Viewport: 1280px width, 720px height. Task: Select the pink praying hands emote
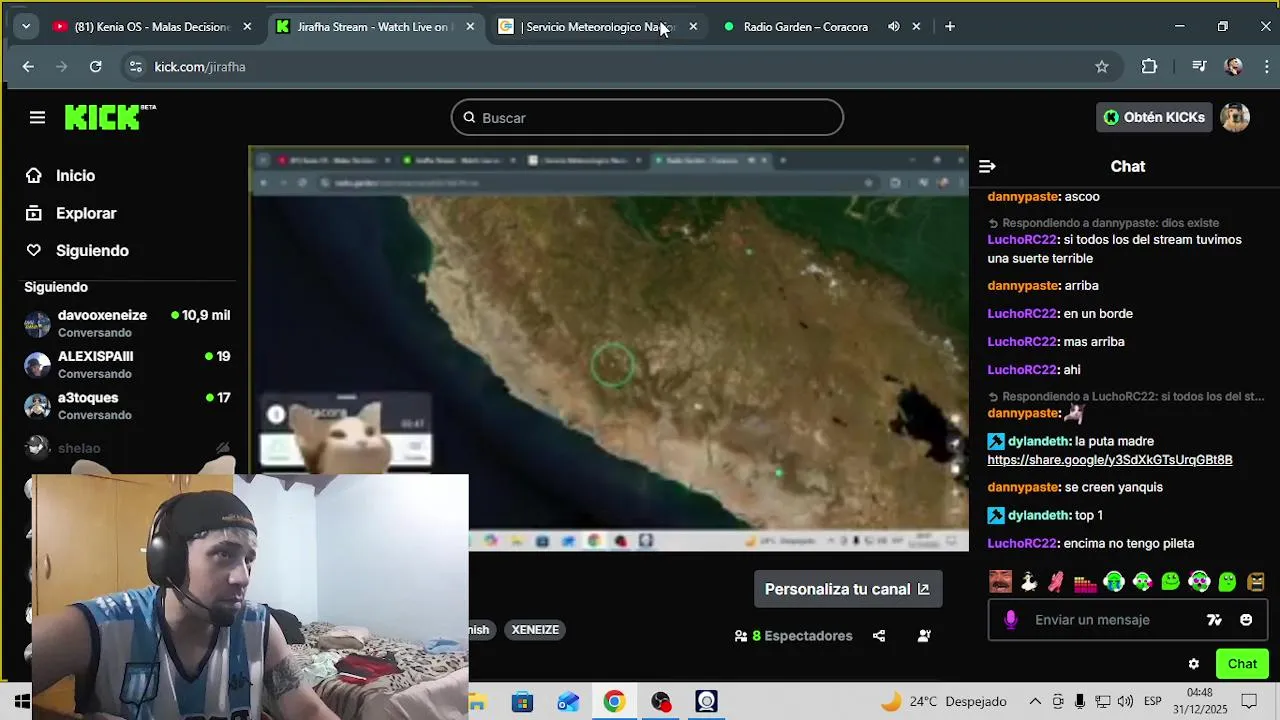[1056, 581]
